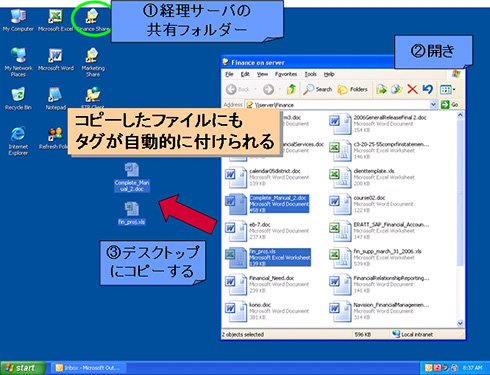Open the Finance Share desktop icon
The image size is (490, 375).
(x=93, y=20)
